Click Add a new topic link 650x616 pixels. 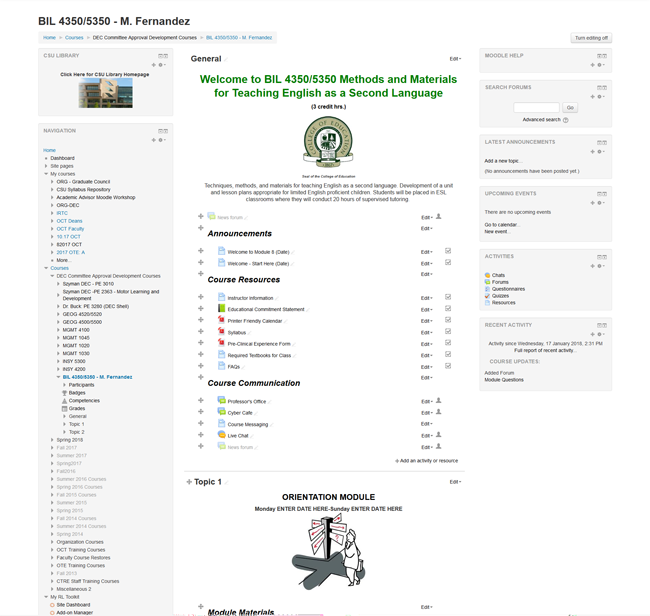[503, 161]
